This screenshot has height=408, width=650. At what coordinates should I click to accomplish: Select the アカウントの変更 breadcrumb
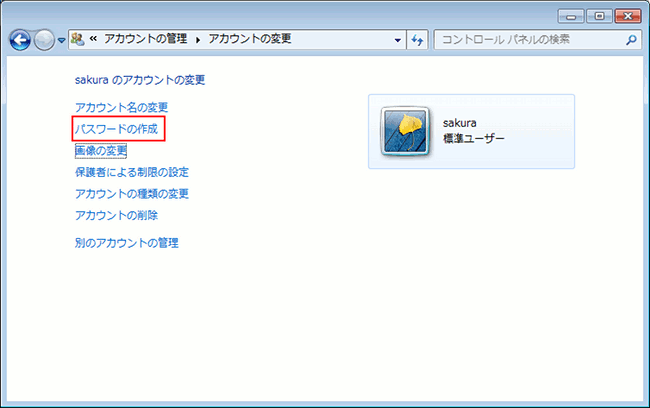click(x=248, y=40)
